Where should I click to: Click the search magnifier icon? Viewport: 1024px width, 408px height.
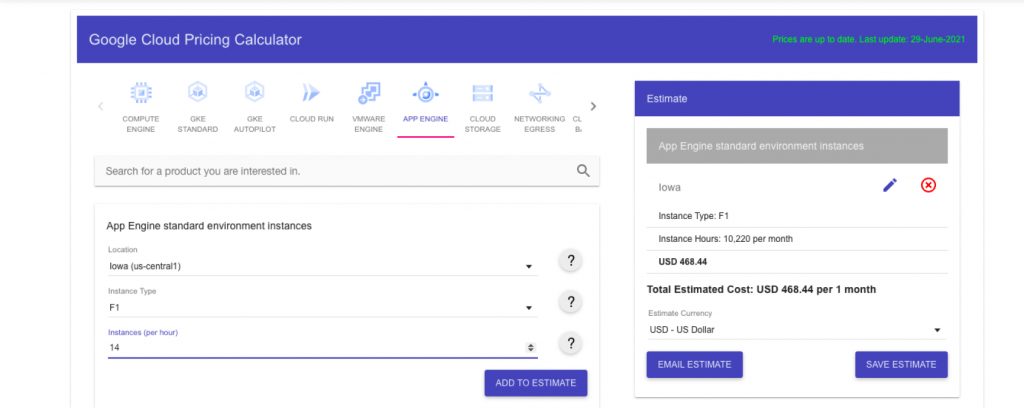[x=583, y=171]
